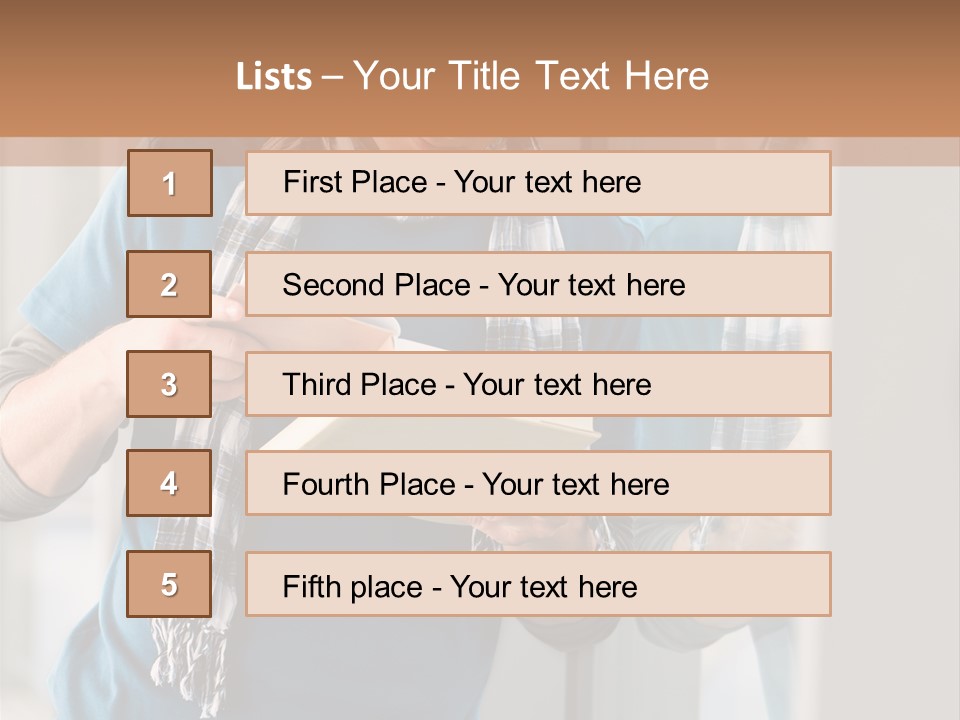Click the word here in First Place line

tap(612, 182)
